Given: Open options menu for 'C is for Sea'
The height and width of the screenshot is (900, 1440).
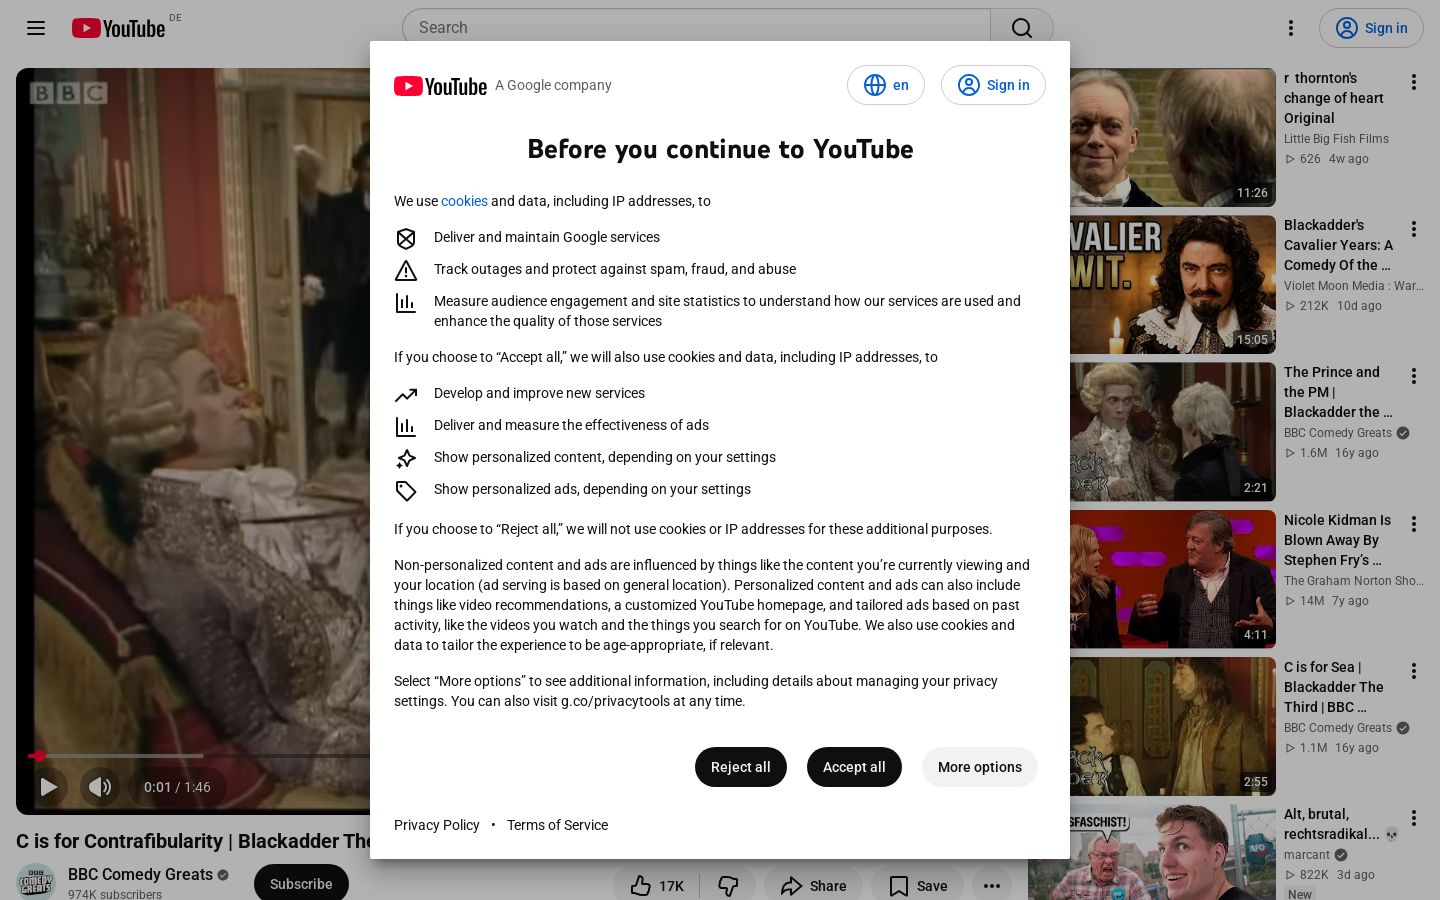Looking at the screenshot, I should [x=1414, y=671].
